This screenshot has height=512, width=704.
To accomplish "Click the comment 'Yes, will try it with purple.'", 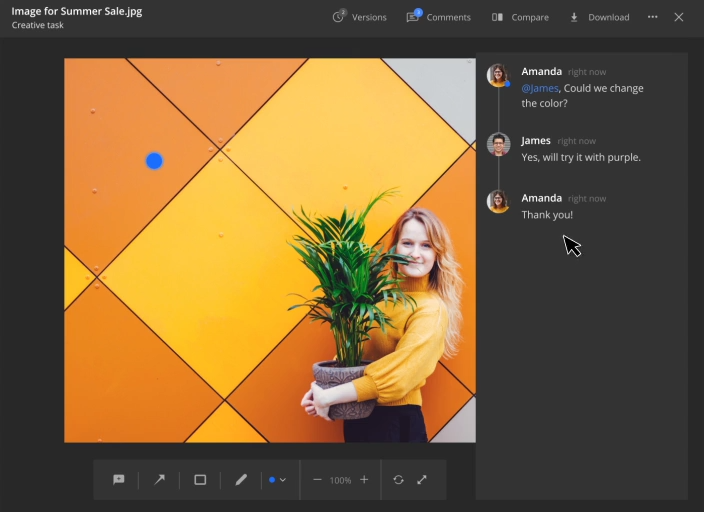I will pyautogui.click(x=581, y=157).
